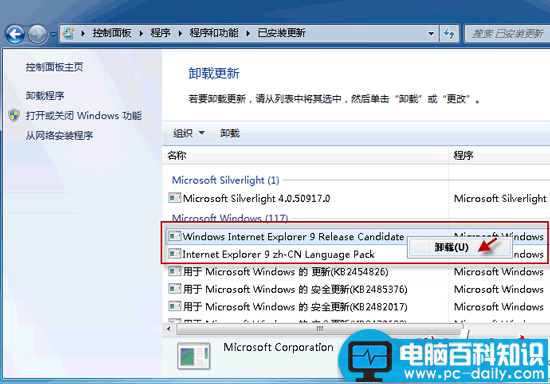
Task: Select 已安装更新 breadcrumb in address bar
Action: tap(282, 33)
